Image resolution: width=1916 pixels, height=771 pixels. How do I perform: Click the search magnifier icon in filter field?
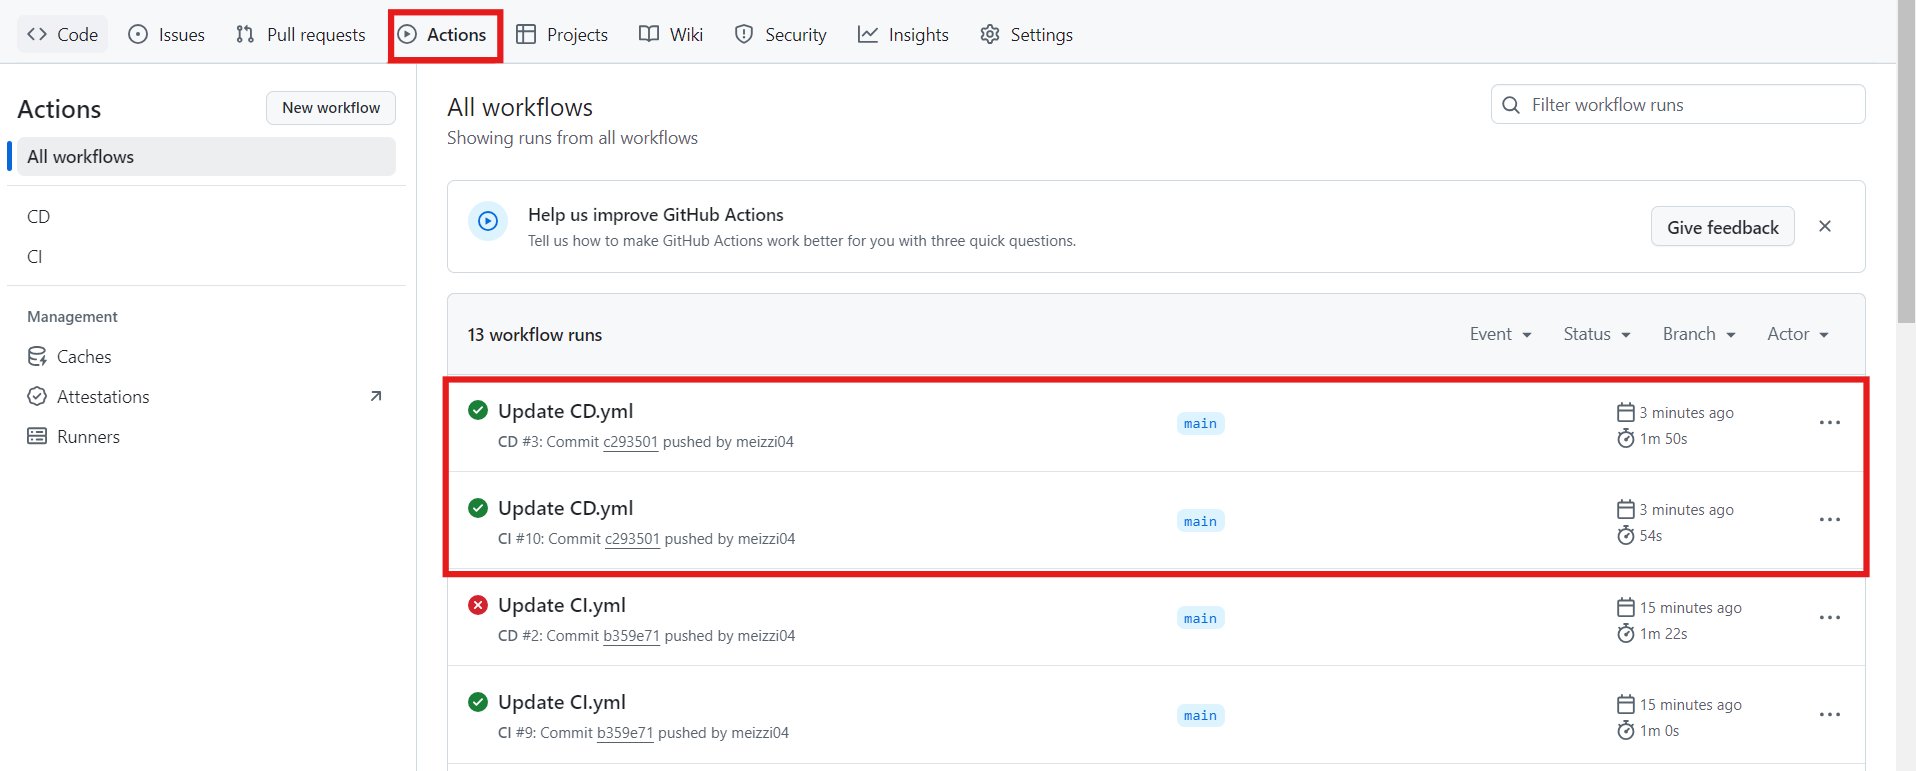(1511, 105)
